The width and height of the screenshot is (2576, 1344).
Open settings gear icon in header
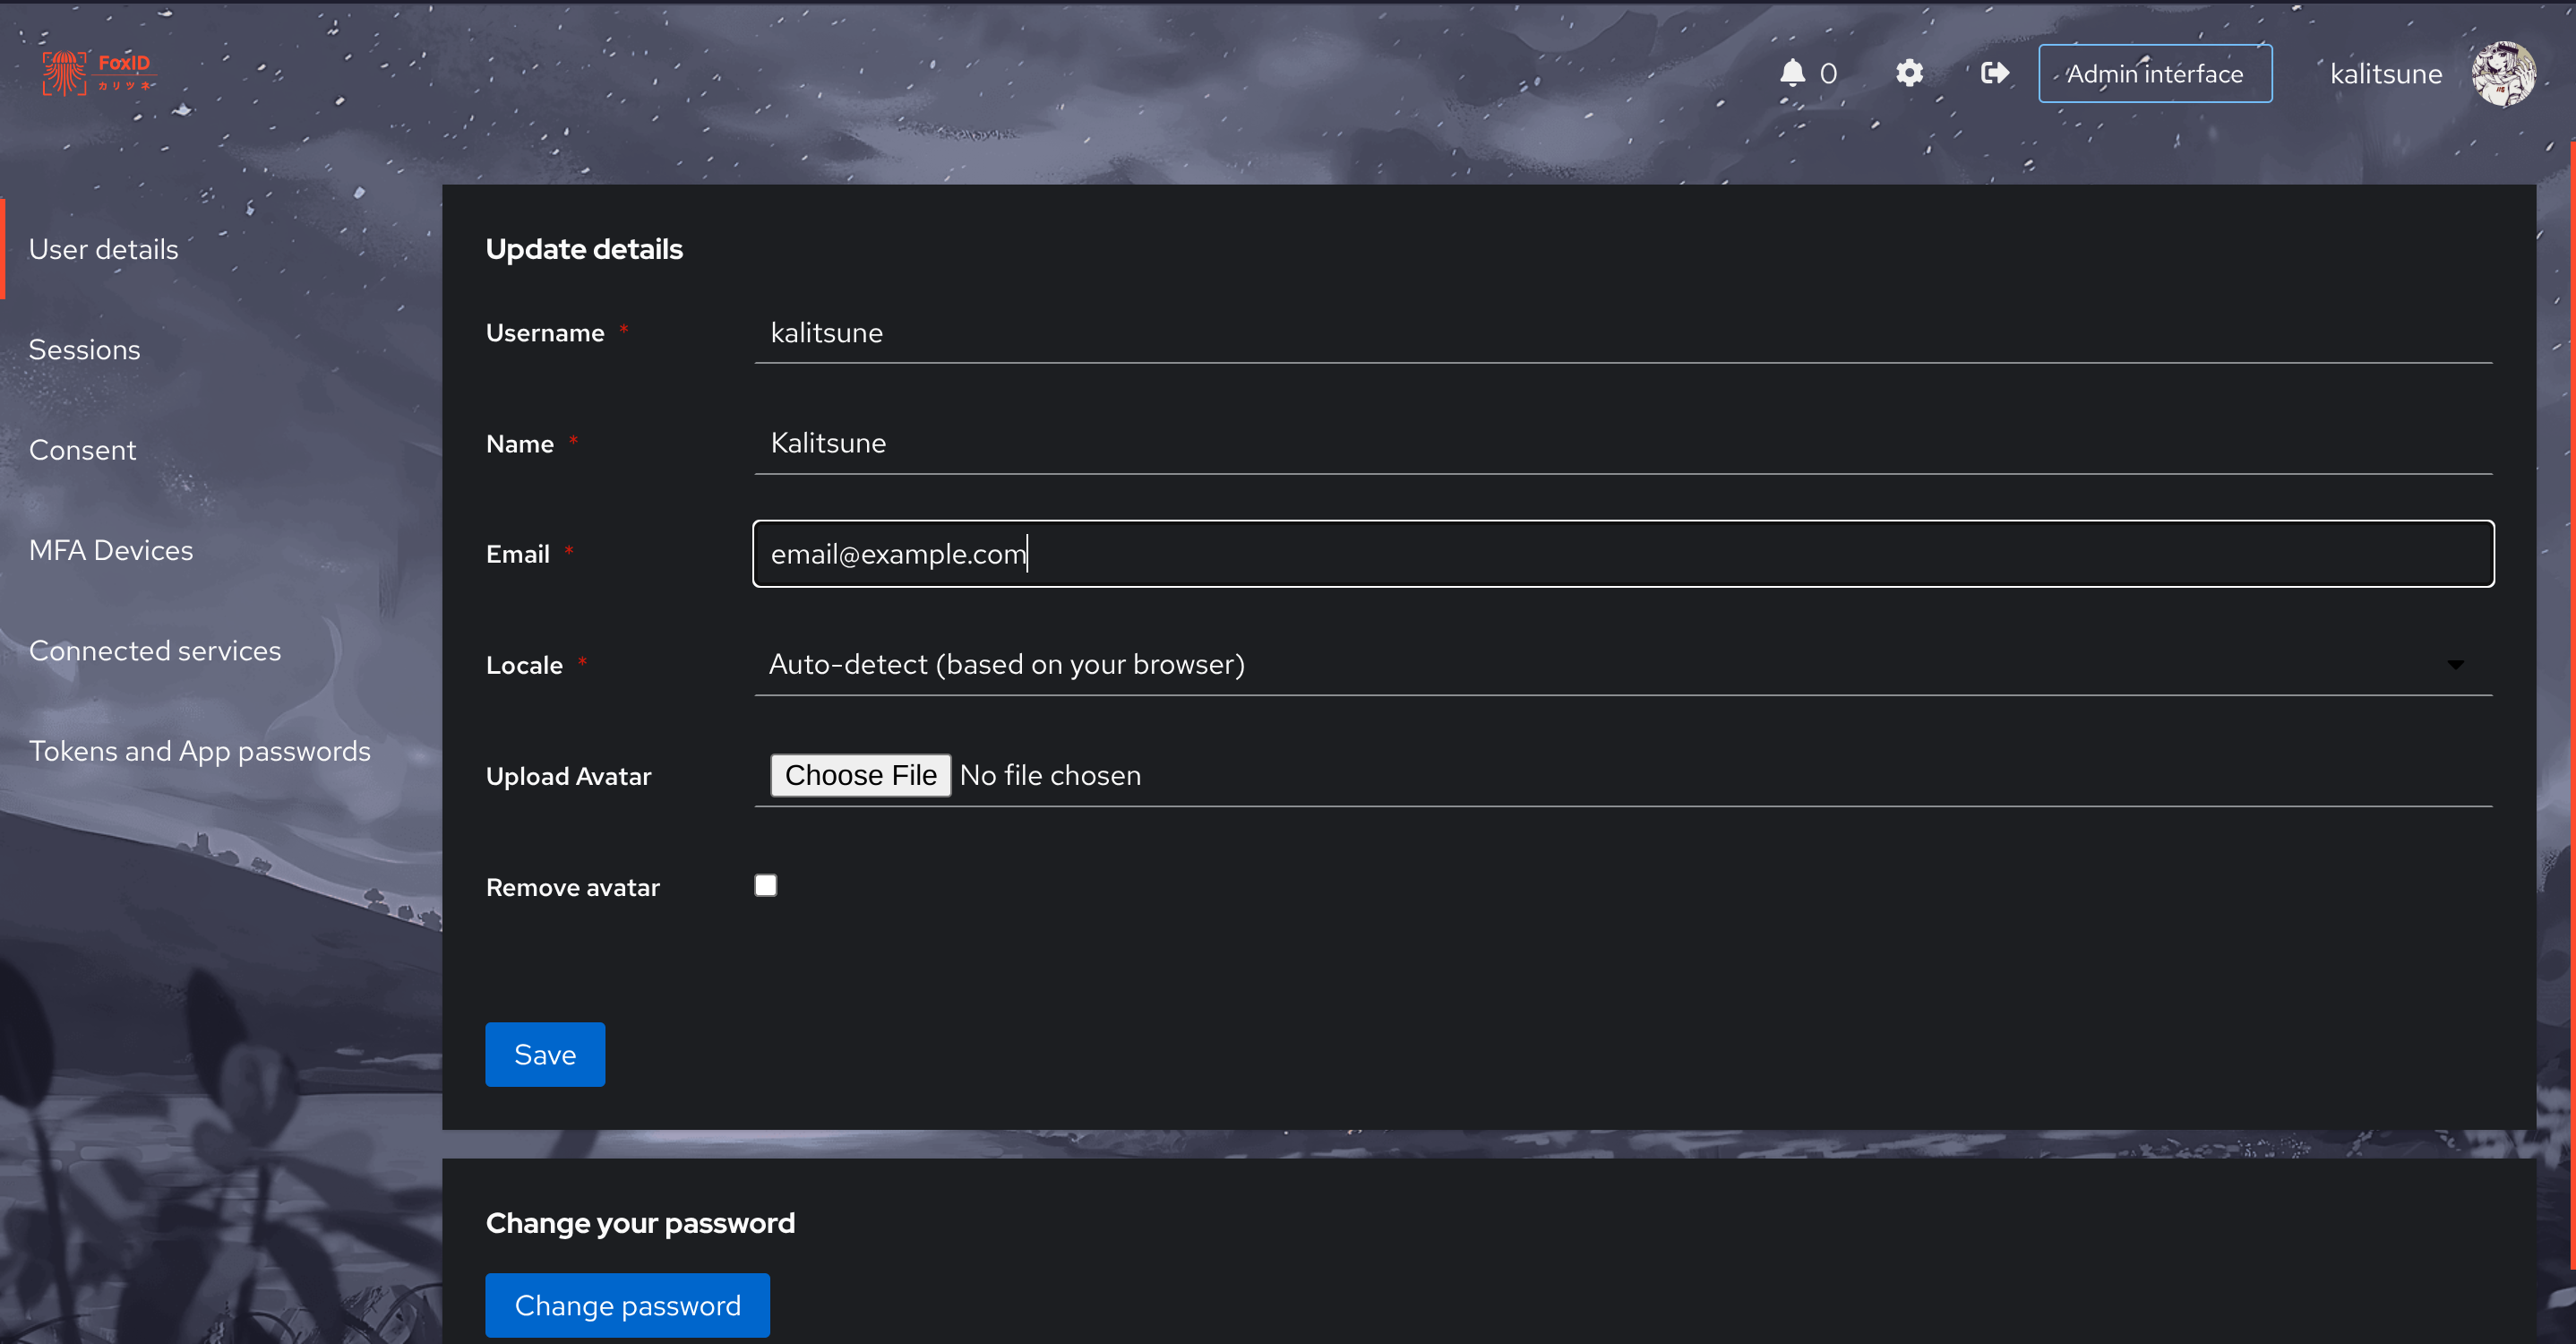pyautogui.click(x=1909, y=73)
